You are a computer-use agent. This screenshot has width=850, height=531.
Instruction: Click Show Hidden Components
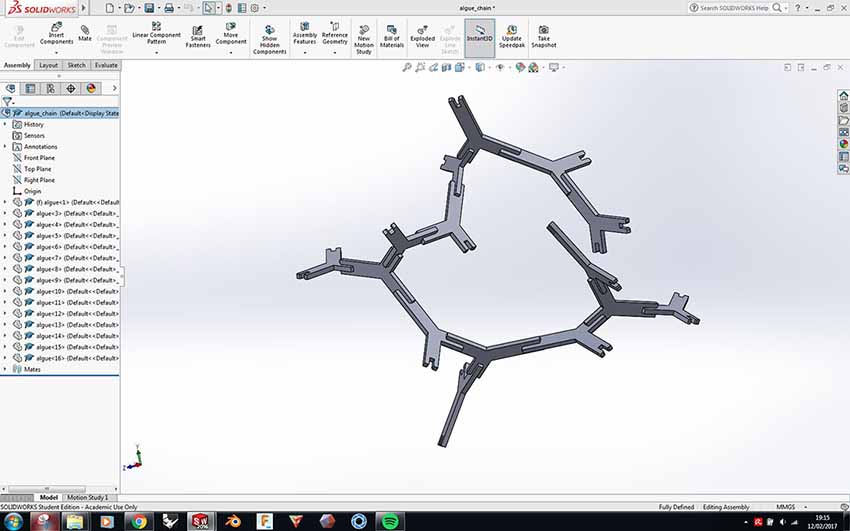(x=269, y=39)
